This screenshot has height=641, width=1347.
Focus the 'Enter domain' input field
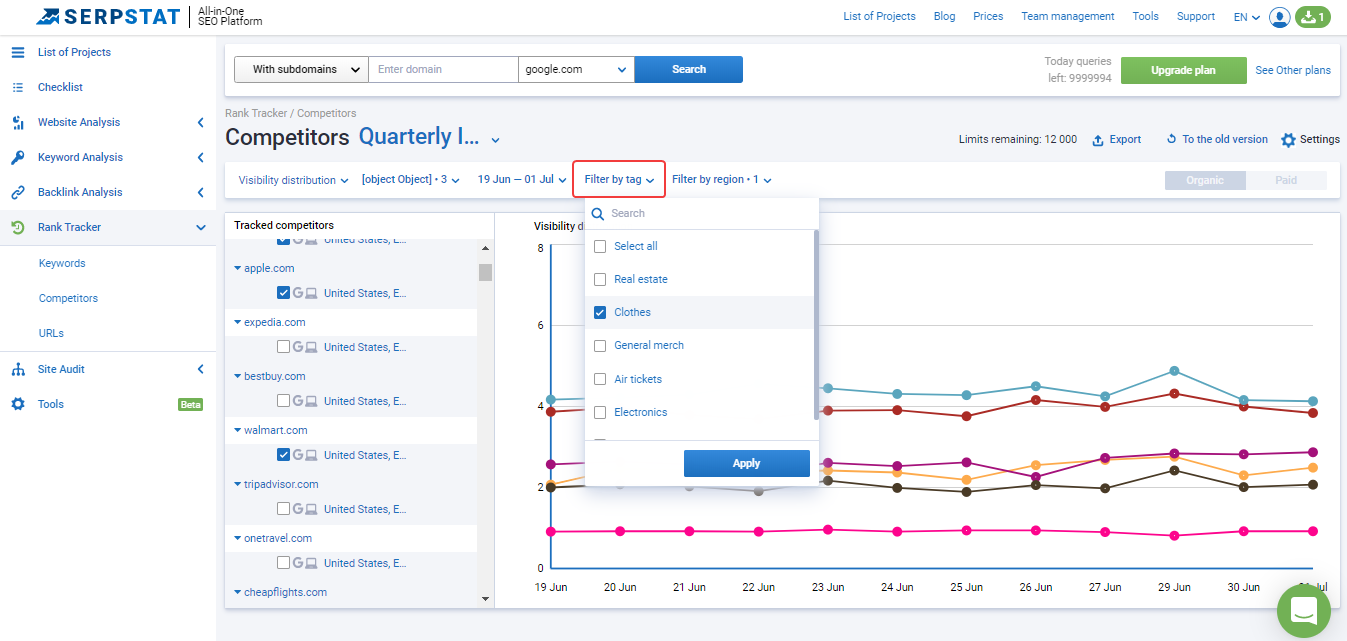(443, 70)
